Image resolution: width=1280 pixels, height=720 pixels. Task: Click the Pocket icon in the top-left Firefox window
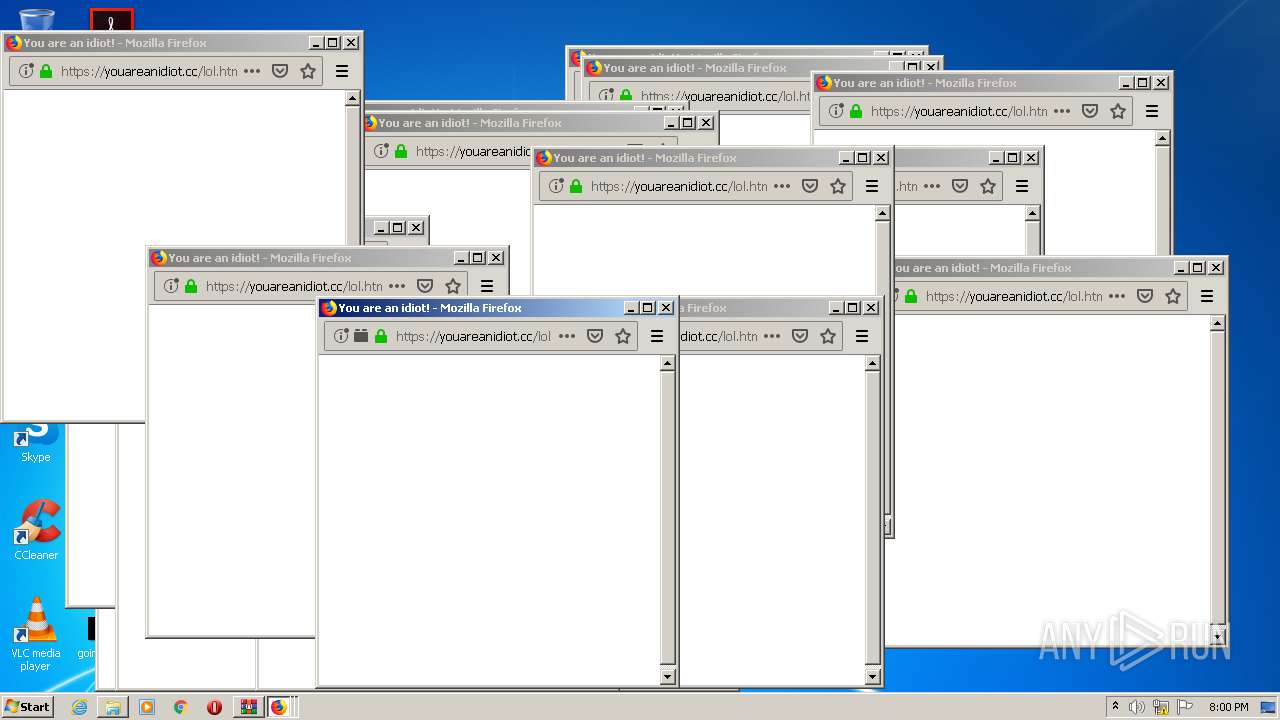click(280, 71)
